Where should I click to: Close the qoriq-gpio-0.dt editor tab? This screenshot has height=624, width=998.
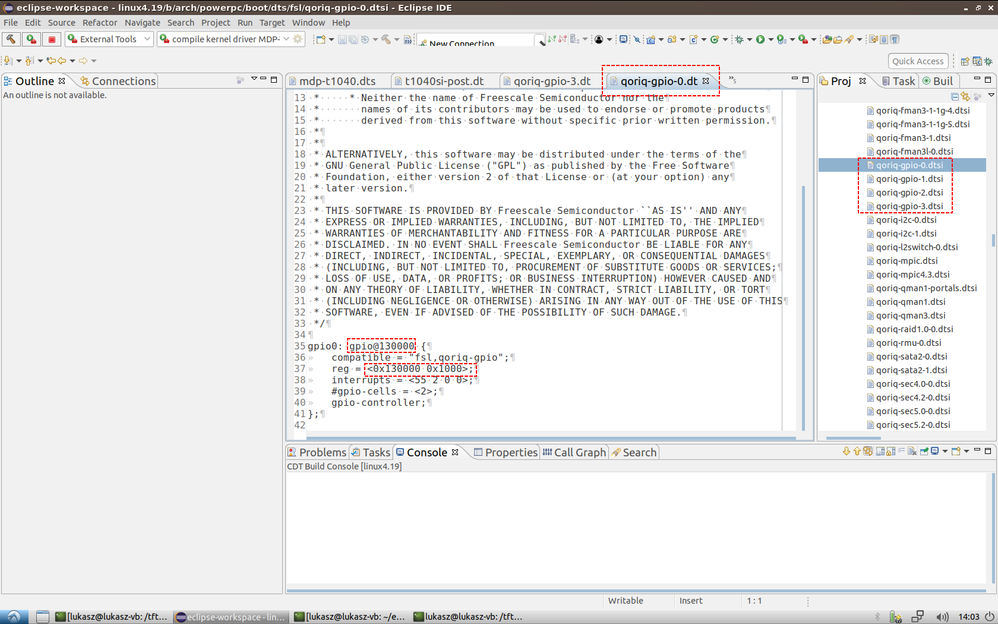(x=706, y=81)
